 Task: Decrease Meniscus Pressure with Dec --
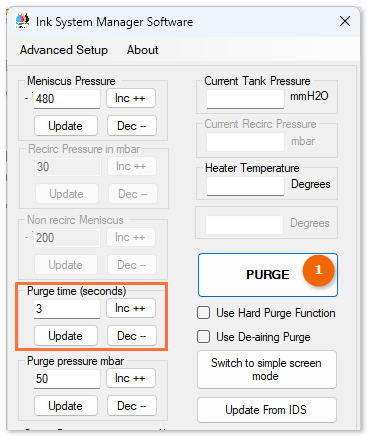tap(132, 126)
